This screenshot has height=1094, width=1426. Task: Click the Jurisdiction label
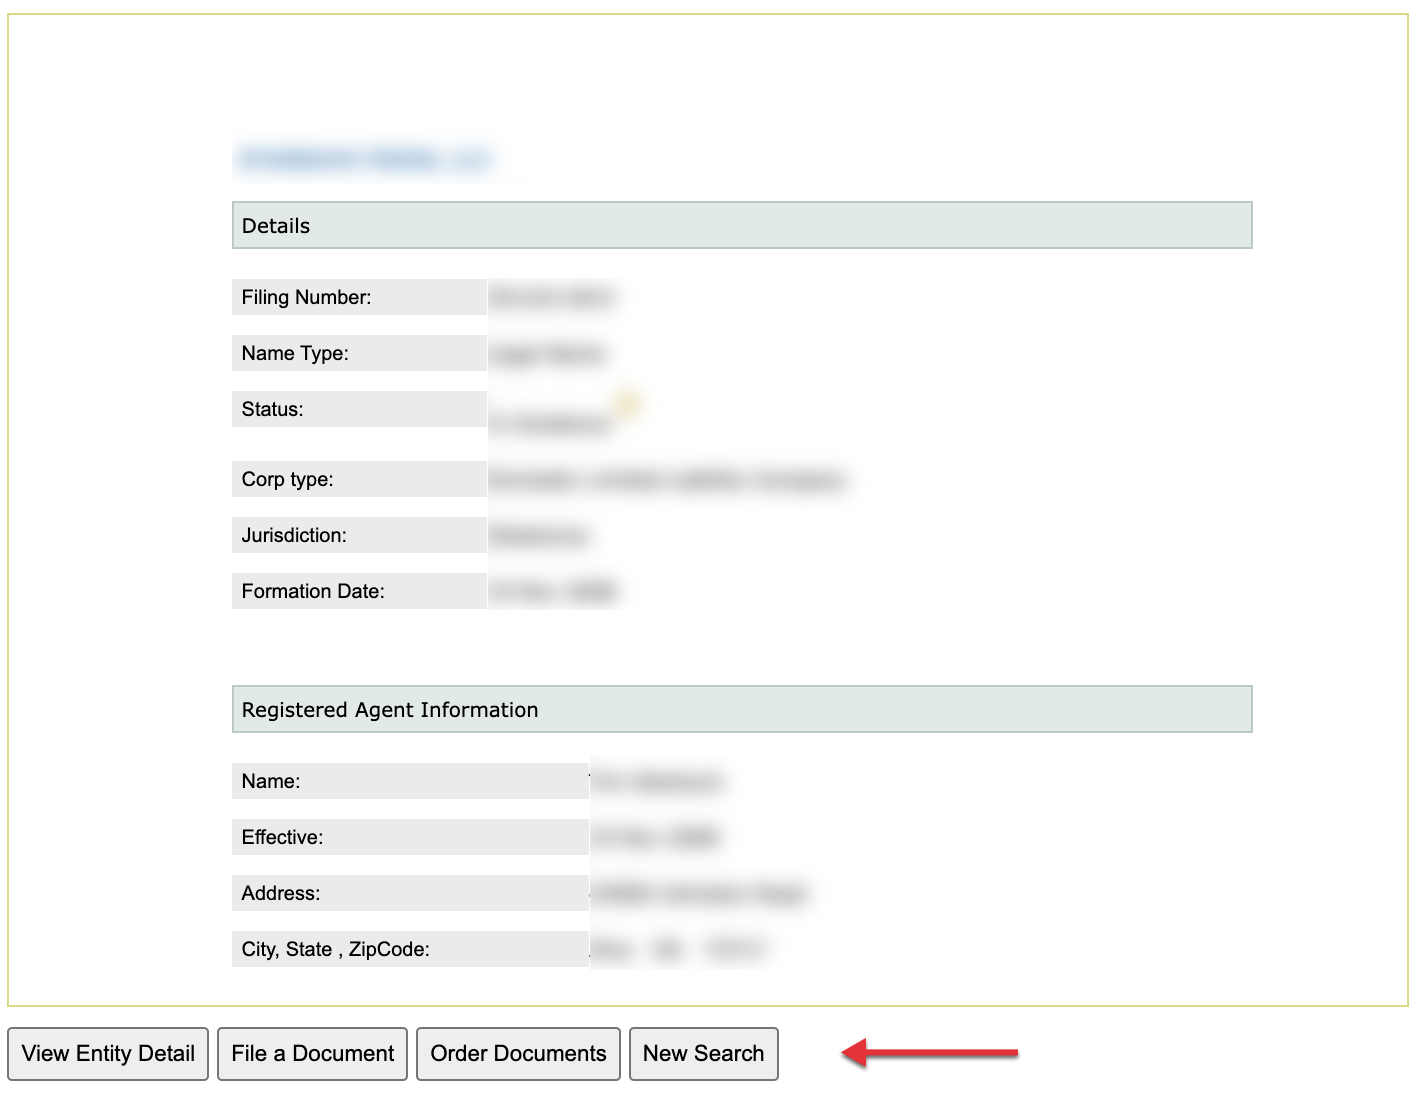coord(294,535)
